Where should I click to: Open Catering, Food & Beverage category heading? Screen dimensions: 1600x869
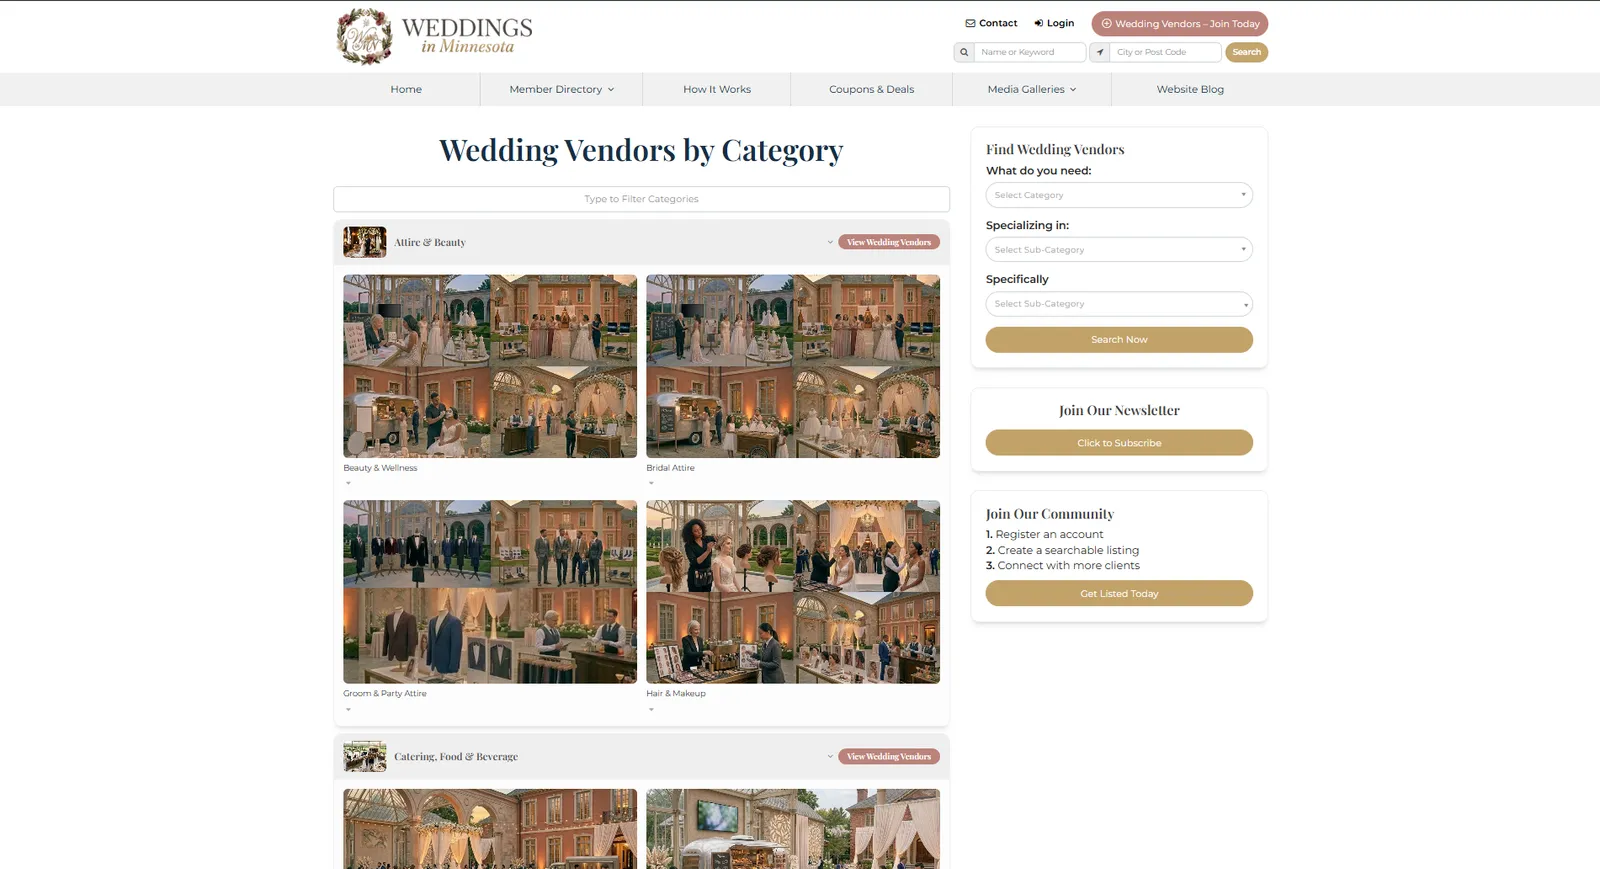(x=456, y=757)
